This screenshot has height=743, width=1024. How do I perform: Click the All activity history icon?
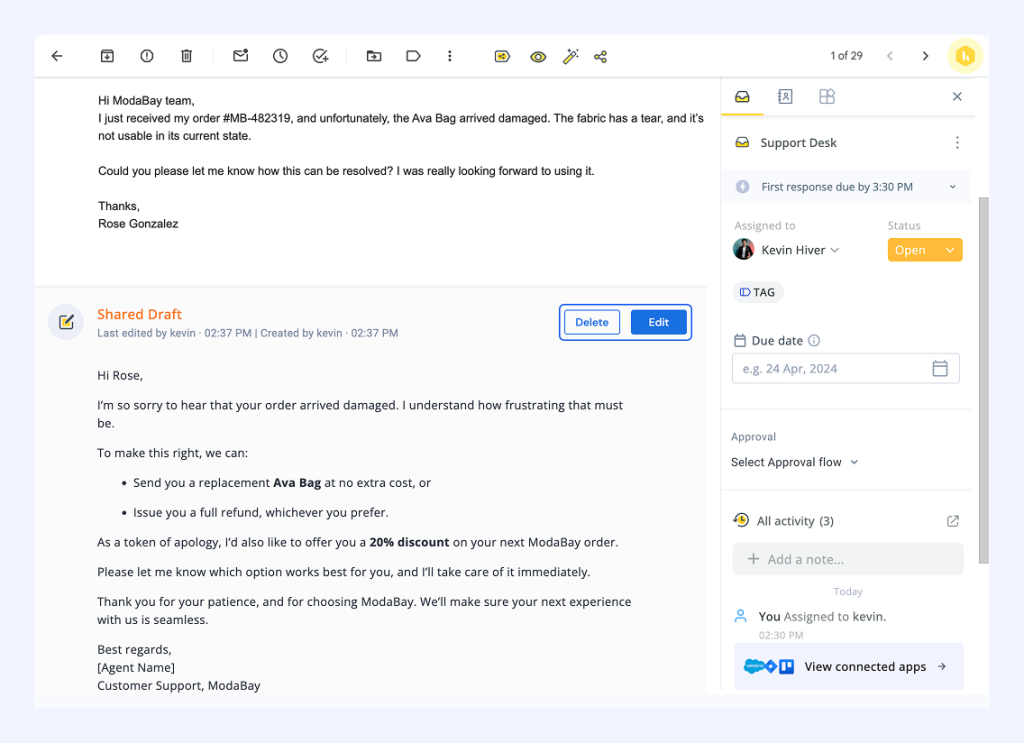[741, 520]
